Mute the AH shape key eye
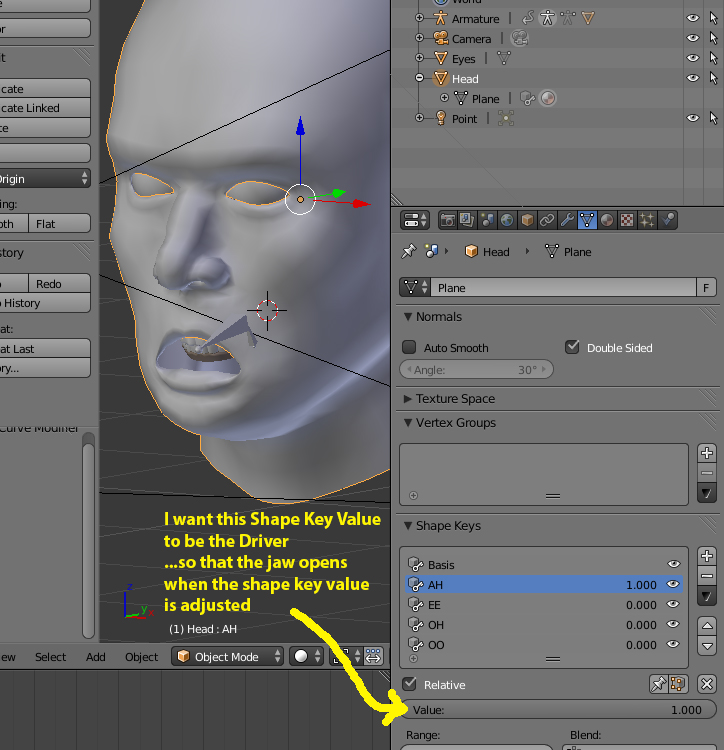Image resolution: width=724 pixels, height=750 pixels. [x=673, y=585]
